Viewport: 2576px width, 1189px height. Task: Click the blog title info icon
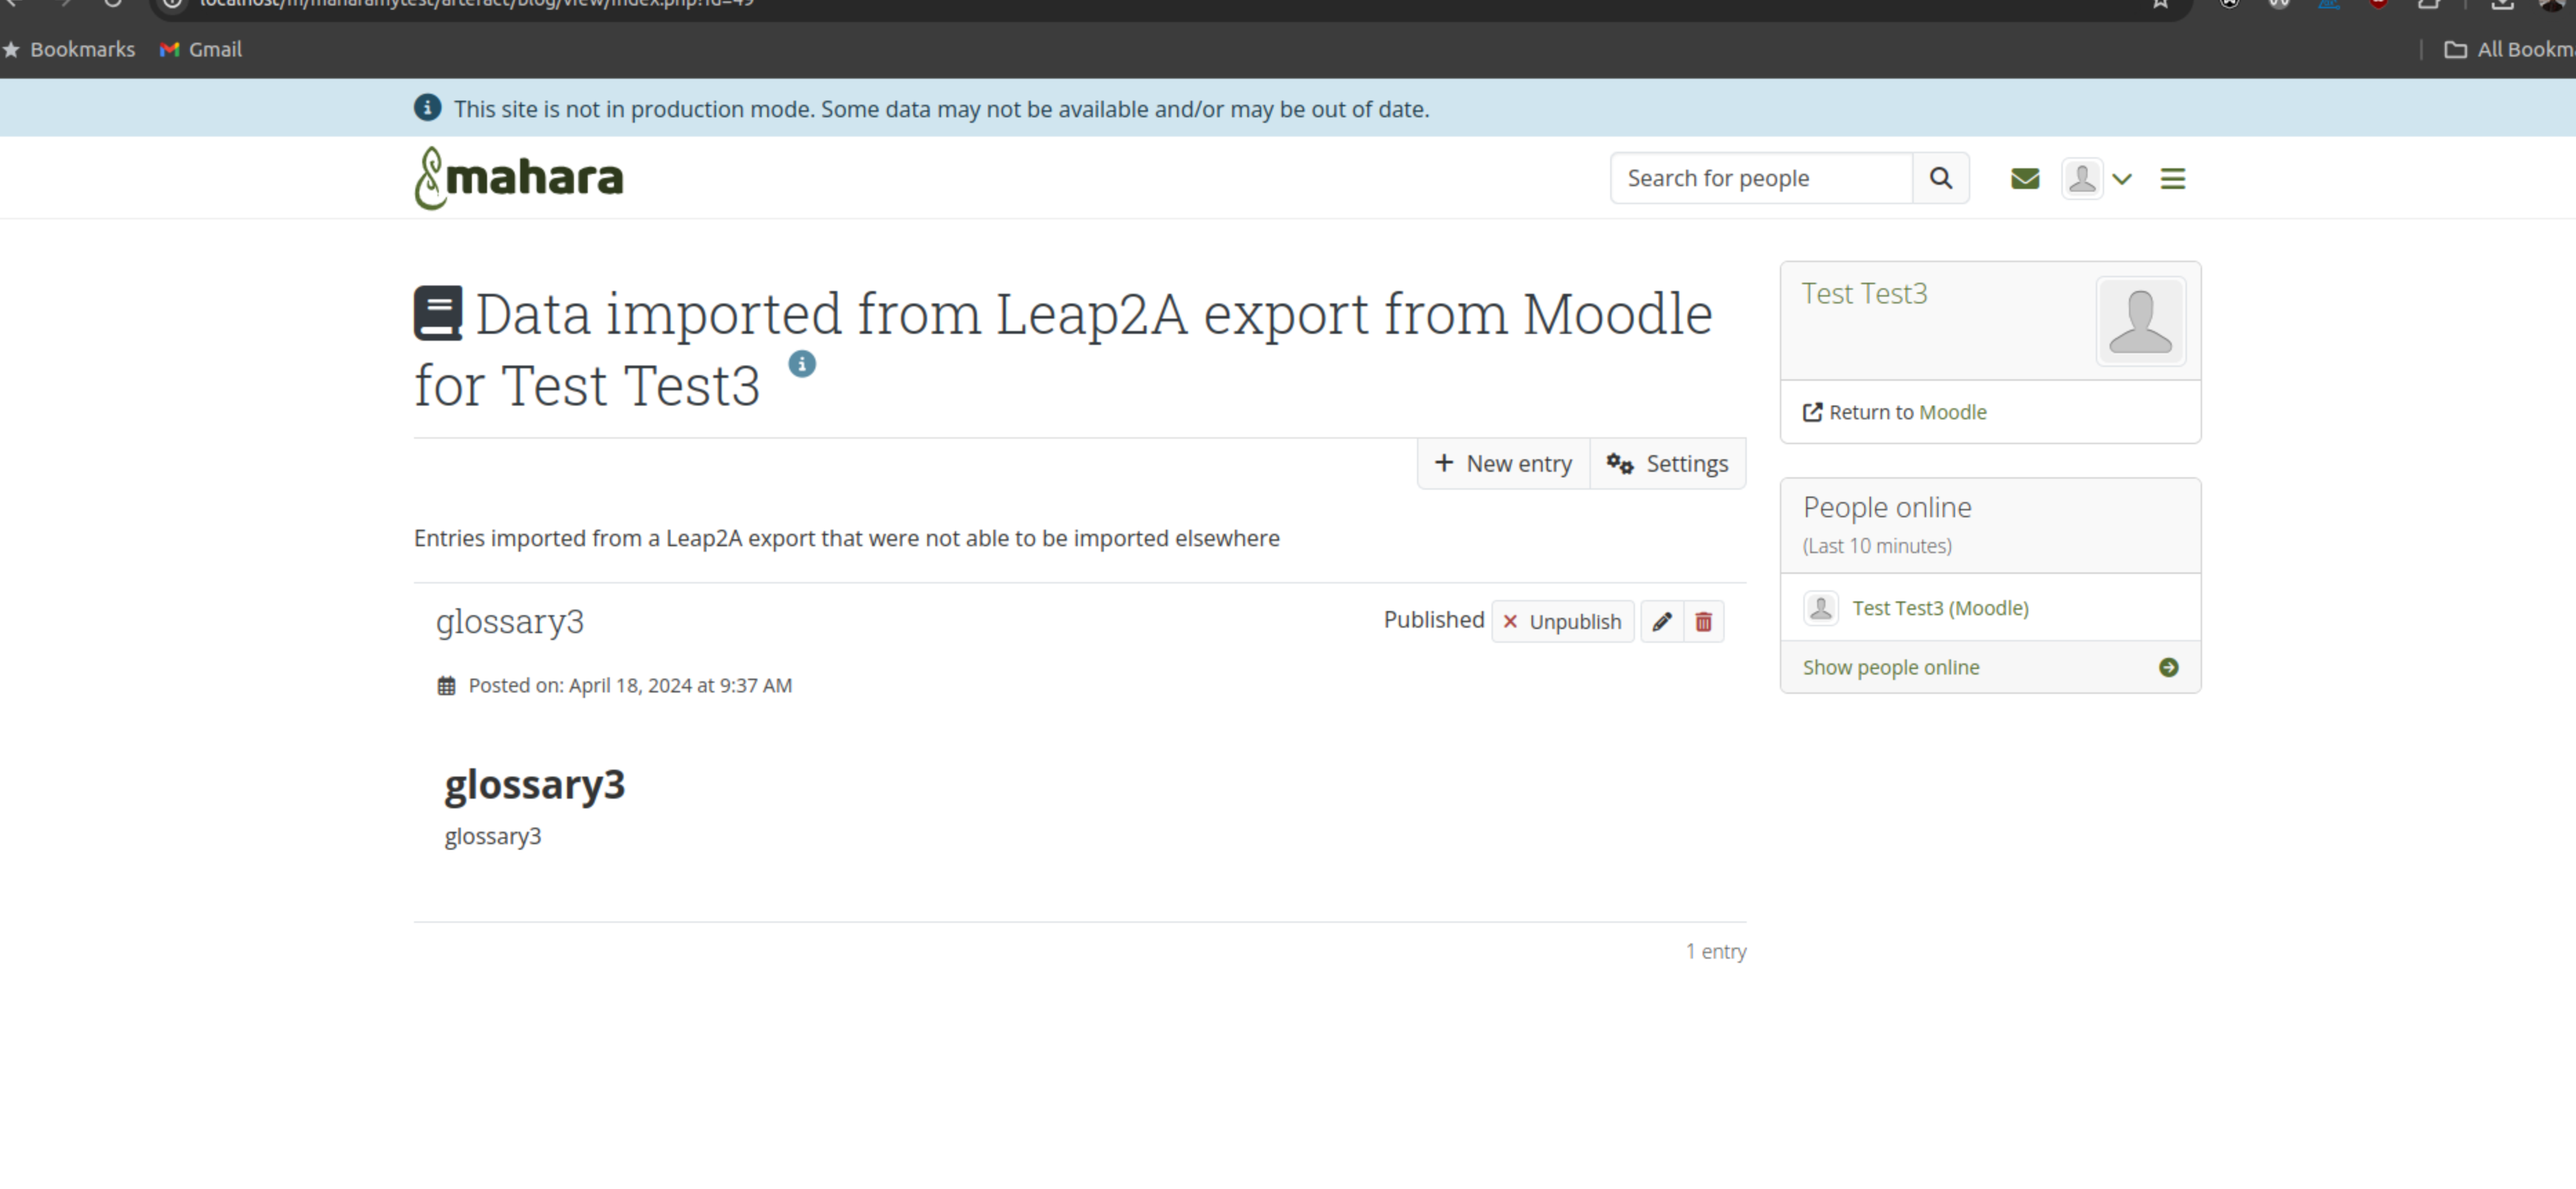point(802,364)
